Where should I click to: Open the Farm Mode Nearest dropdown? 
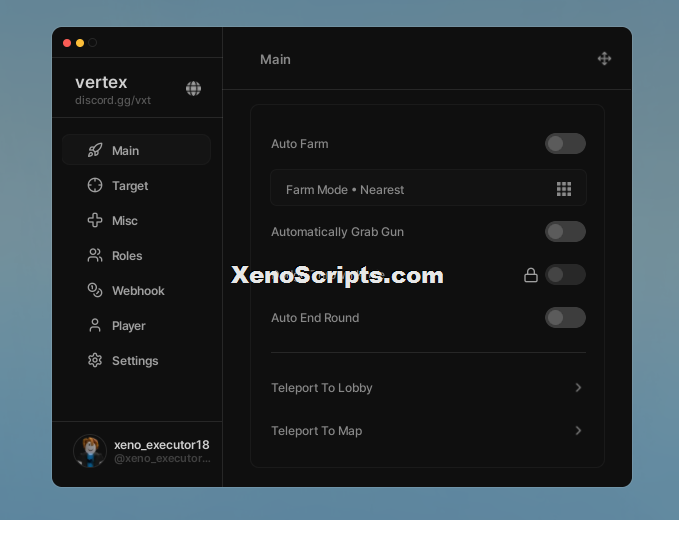pyautogui.click(x=428, y=188)
